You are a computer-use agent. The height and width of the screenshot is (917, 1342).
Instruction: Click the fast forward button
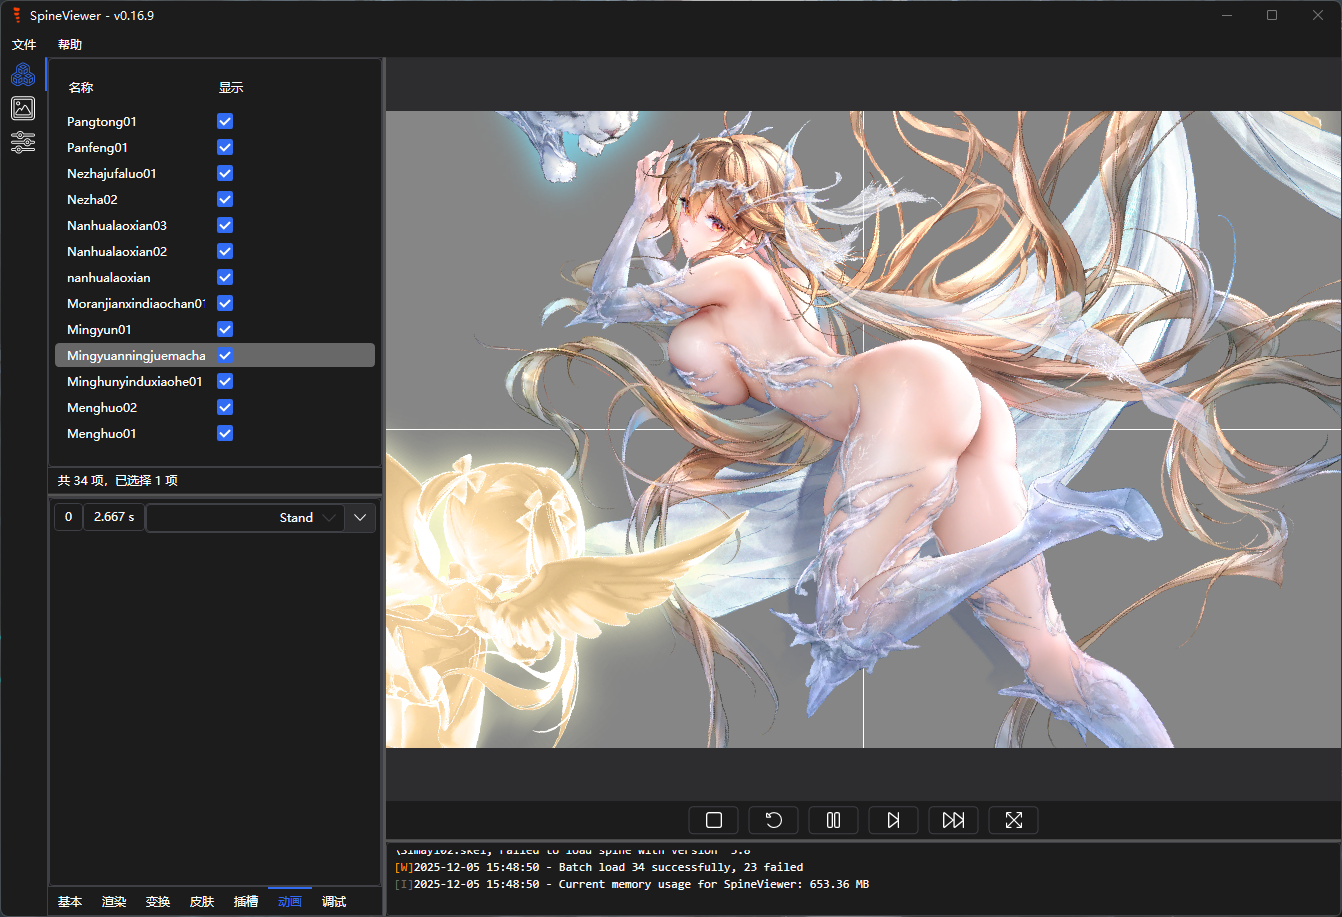pos(953,820)
